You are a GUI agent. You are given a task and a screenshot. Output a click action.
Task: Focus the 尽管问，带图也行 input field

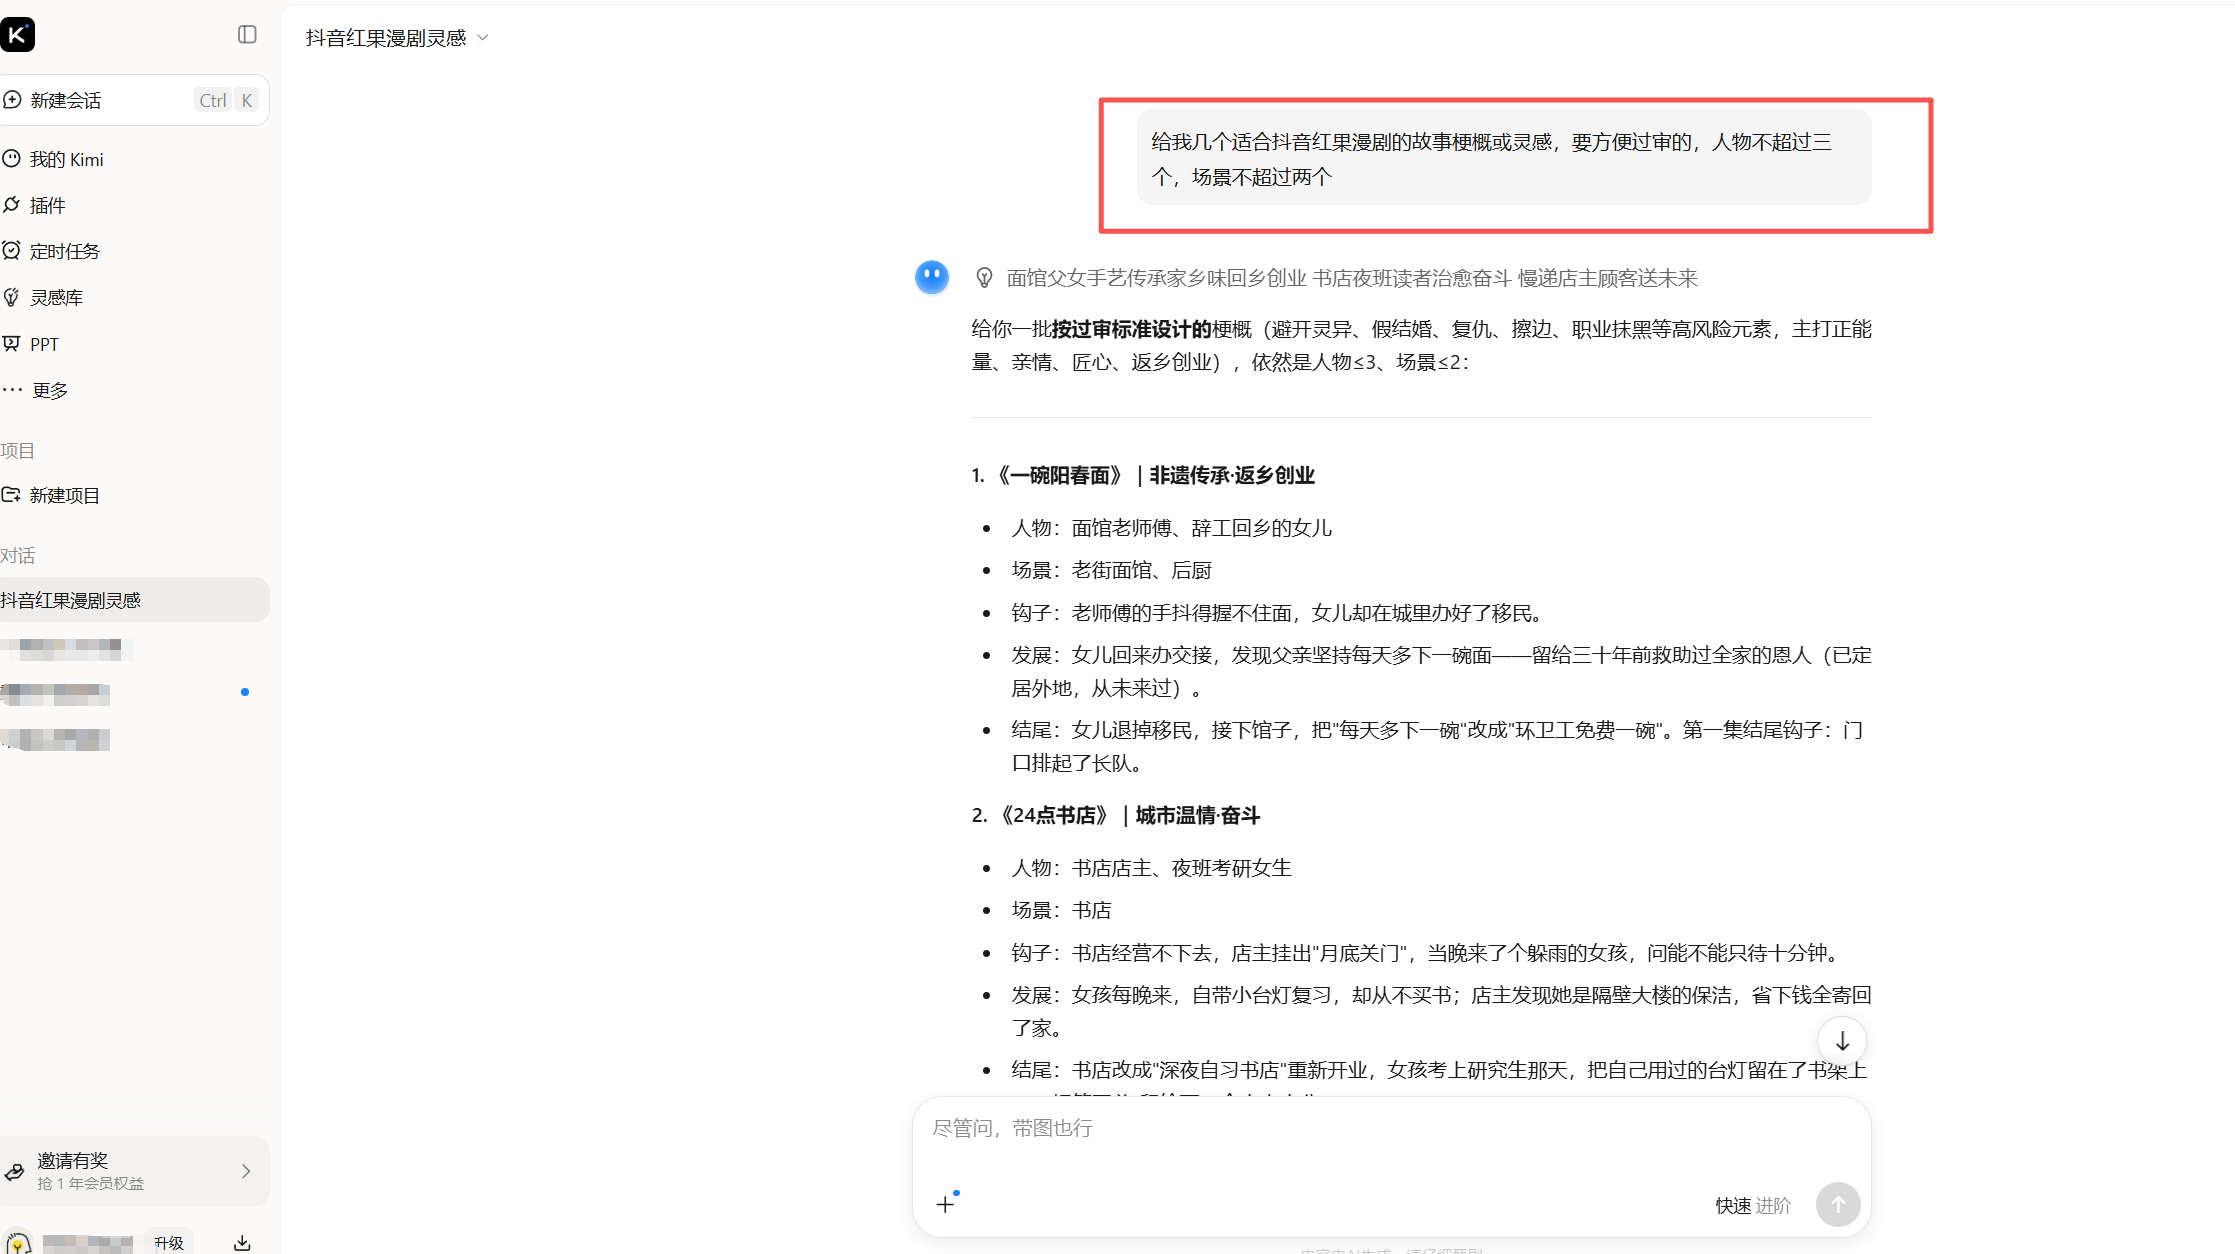click(1391, 1128)
